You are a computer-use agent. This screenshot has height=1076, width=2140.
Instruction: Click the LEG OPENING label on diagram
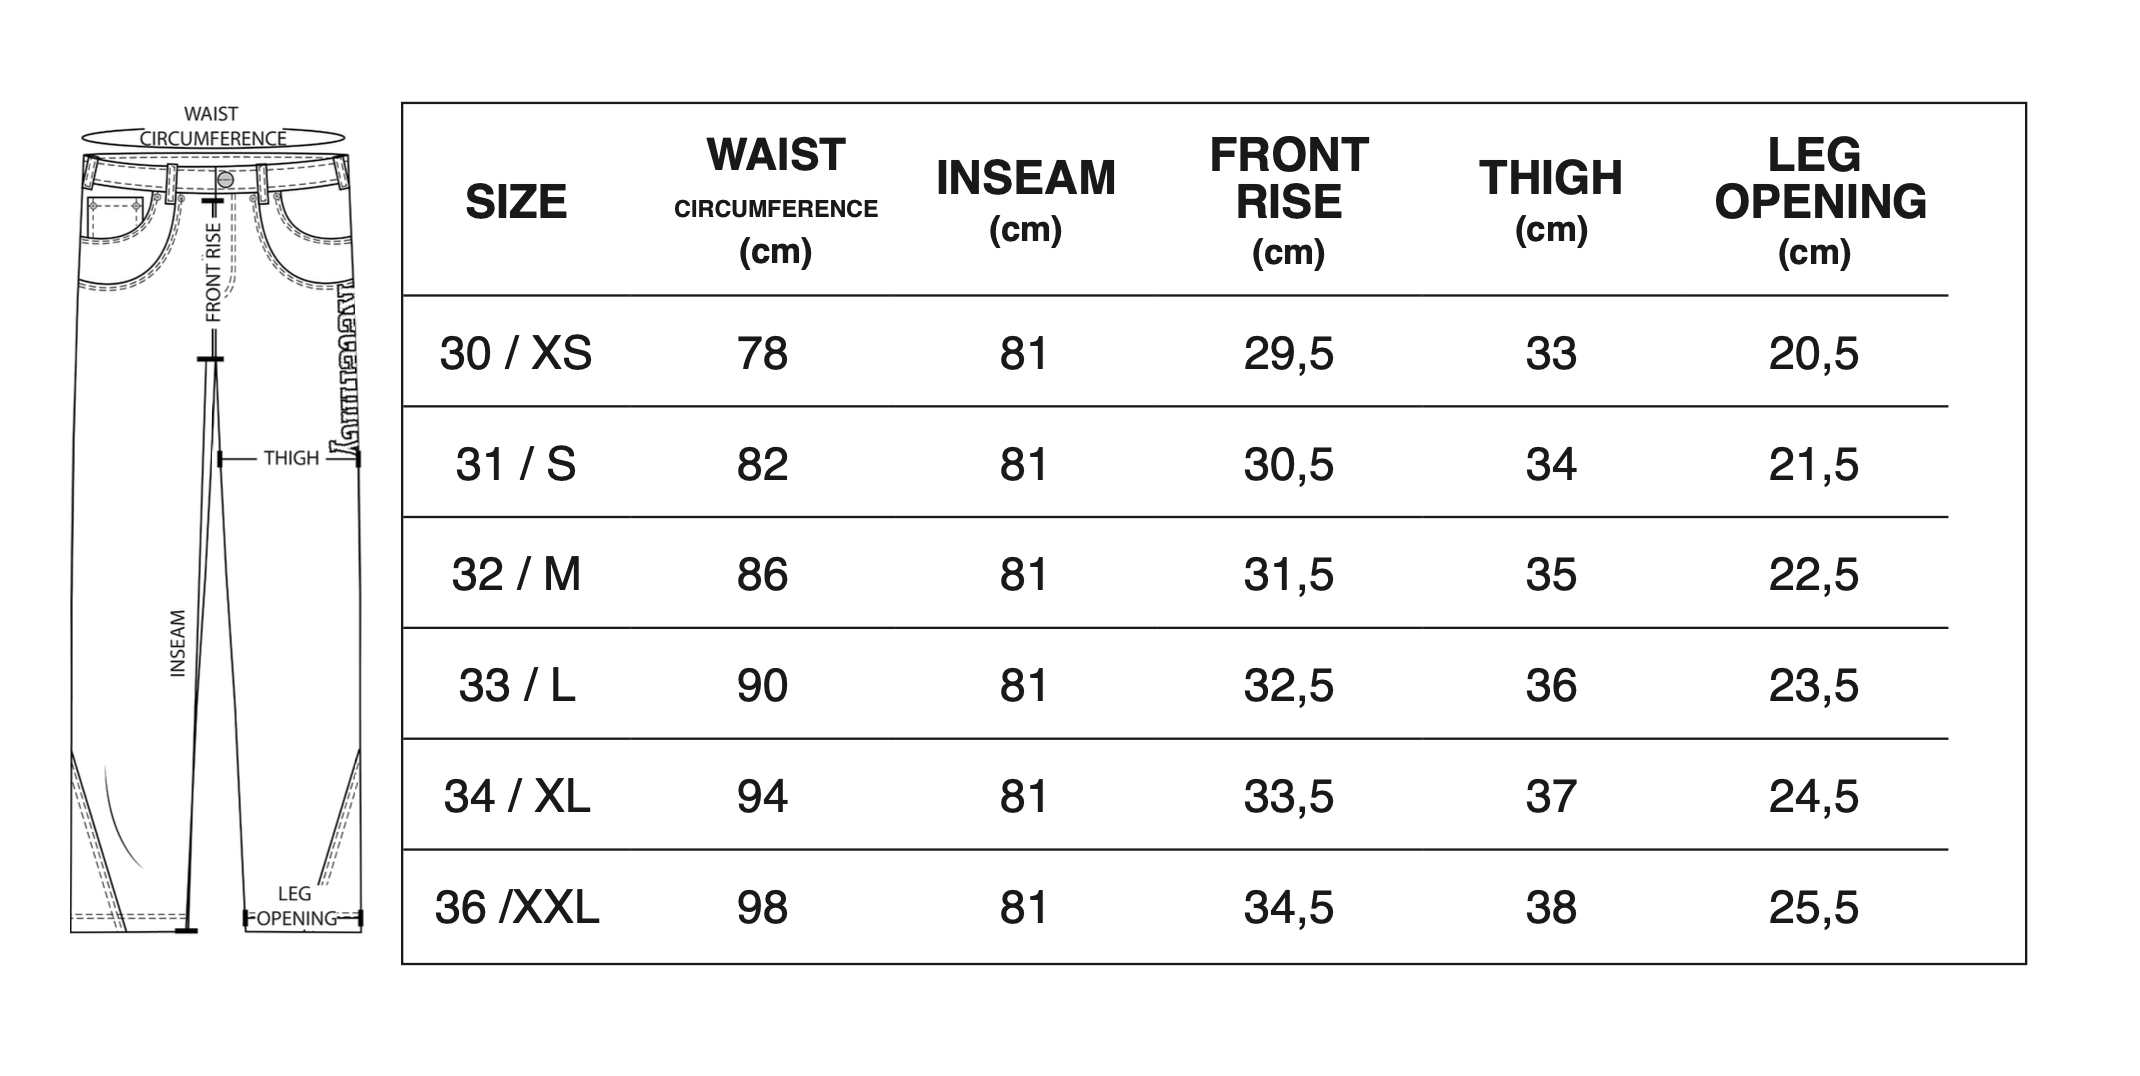tap(295, 906)
